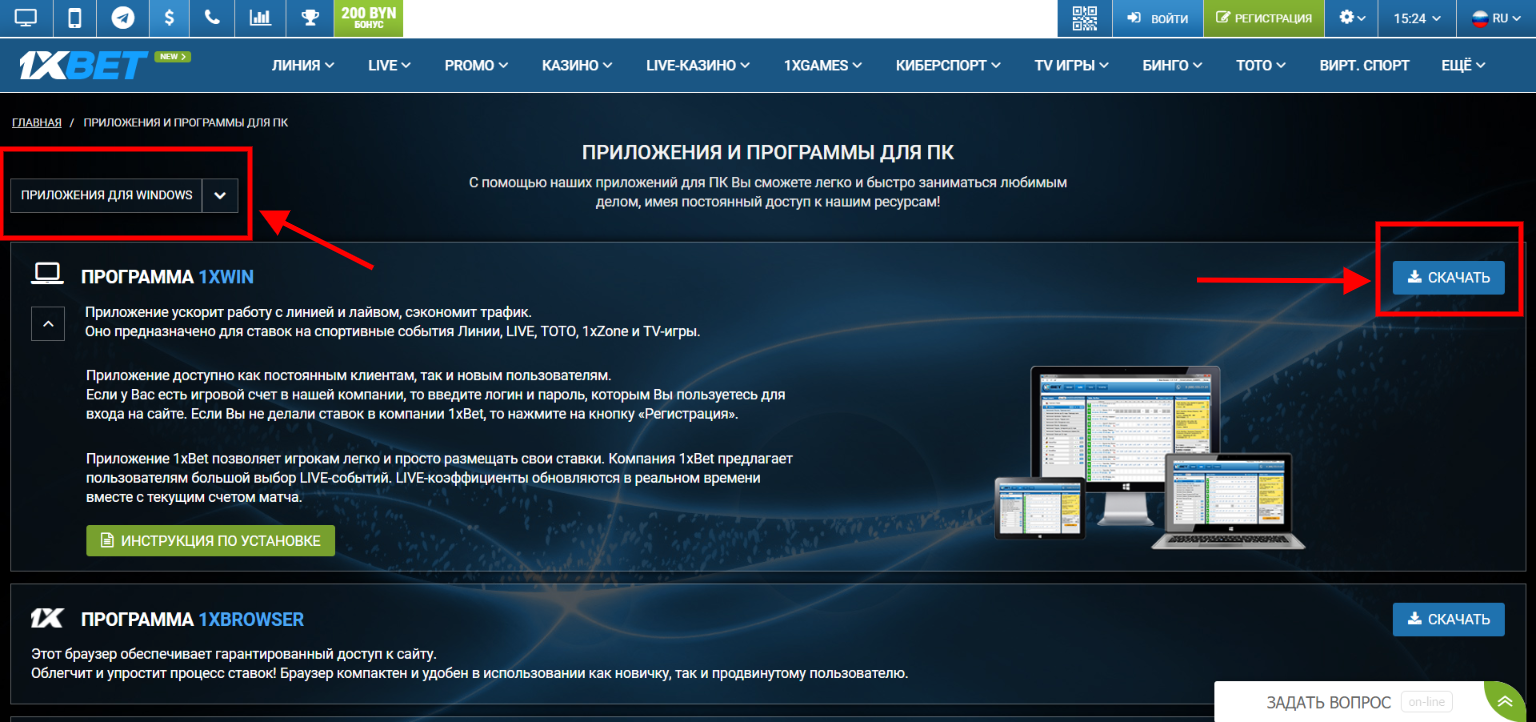
Task: Click the Главная breadcrumb link
Action: pyautogui.click(x=37, y=122)
